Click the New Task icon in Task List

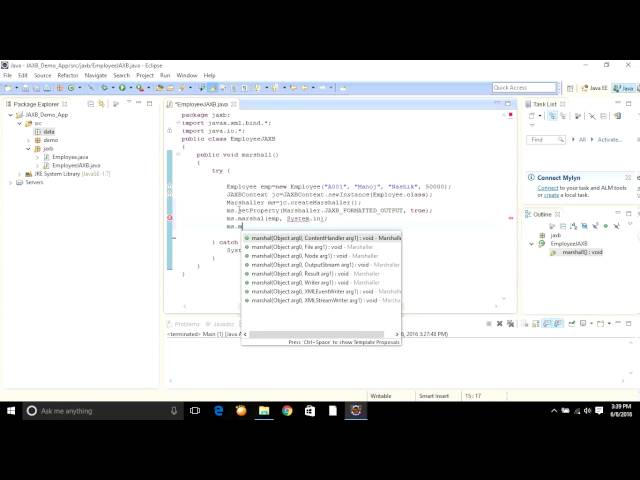tap(531, 116)
